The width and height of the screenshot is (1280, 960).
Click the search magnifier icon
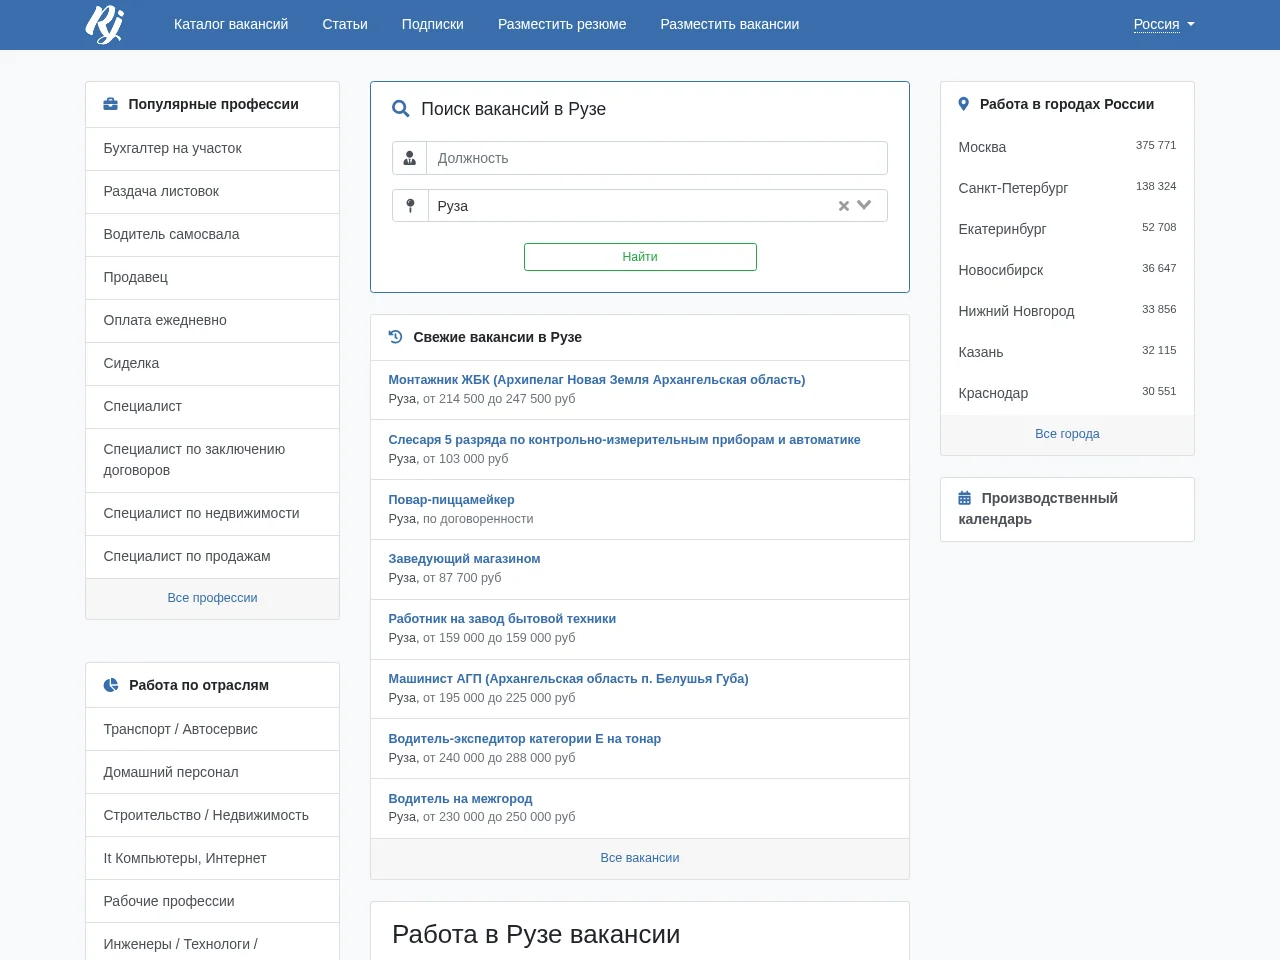coord(401,109)
